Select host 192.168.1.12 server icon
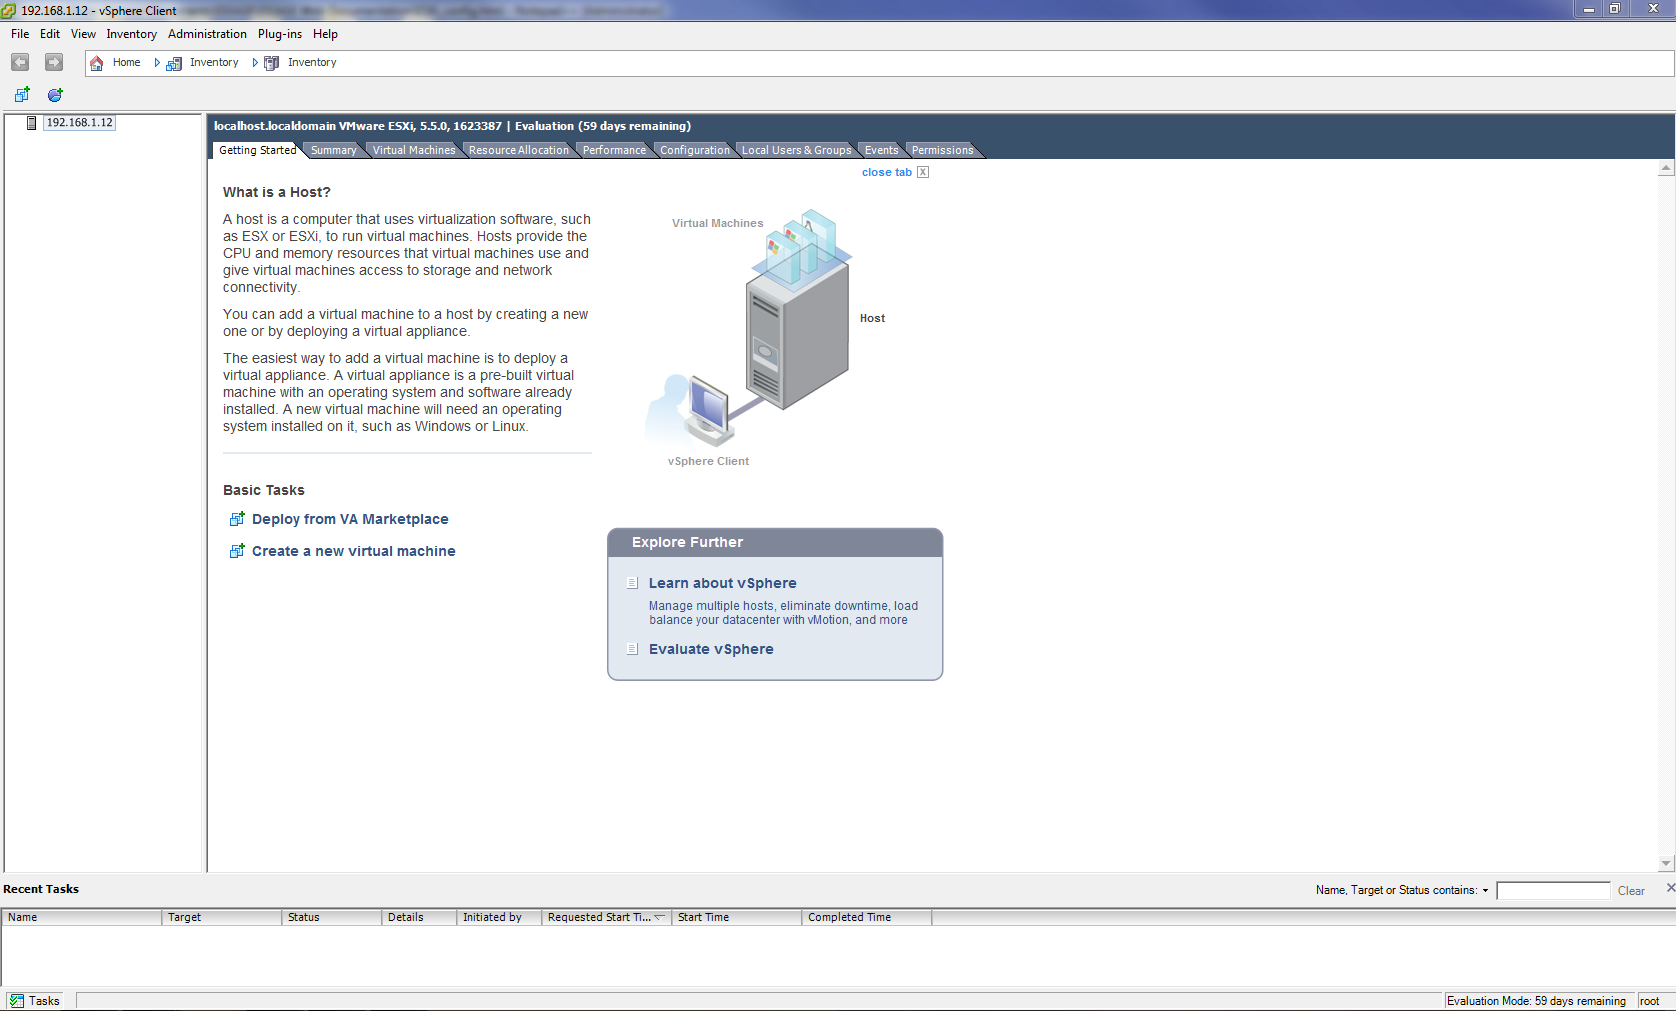The width and height of the screenshot is (1676, 1011). tap(32, 123)
